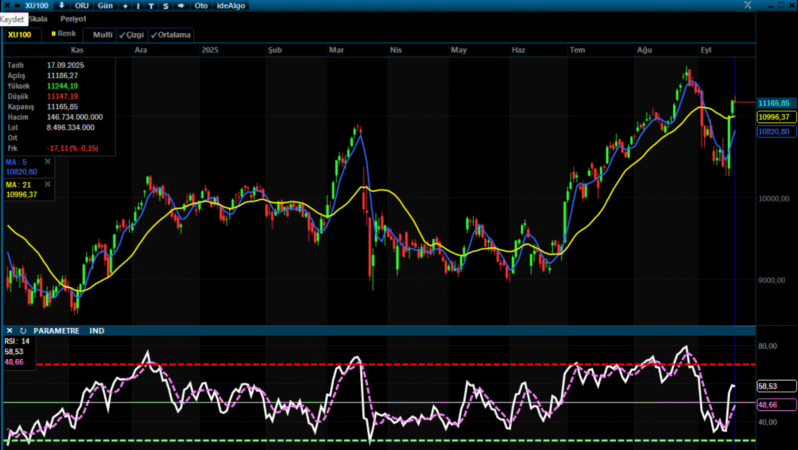The width and height of the screenshot is (798, 450).
Task: Click the RSI : 14 indicator label
Action: click(17, 341)
